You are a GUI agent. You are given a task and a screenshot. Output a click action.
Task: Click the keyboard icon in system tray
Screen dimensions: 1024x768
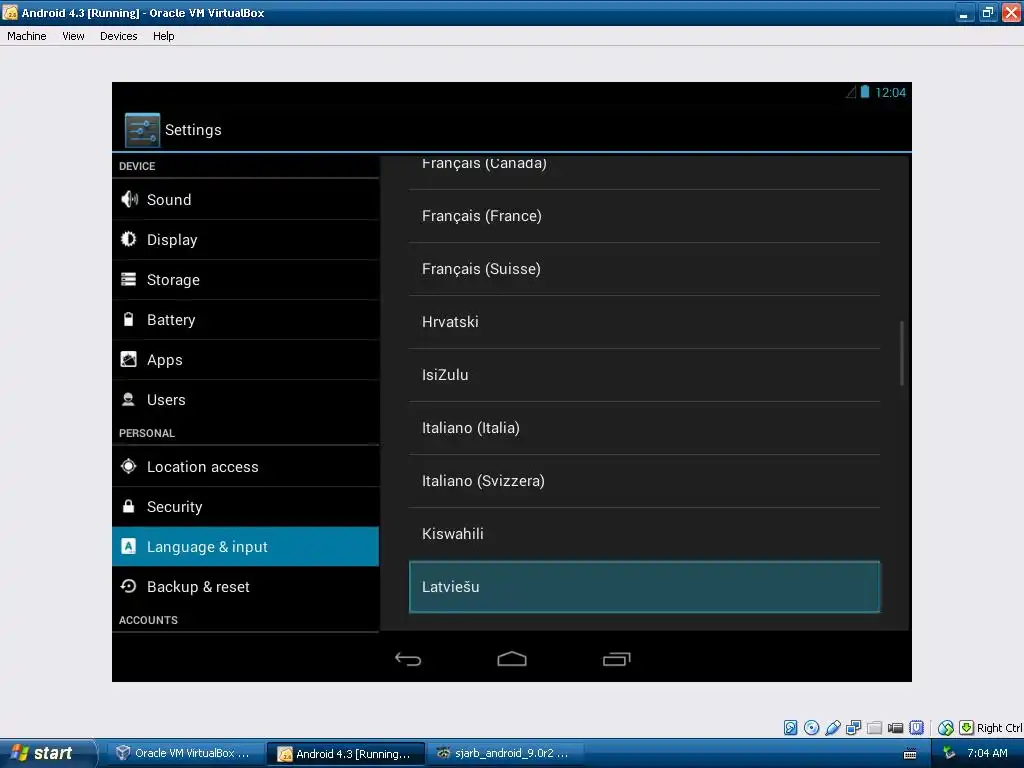click(910, 754)
